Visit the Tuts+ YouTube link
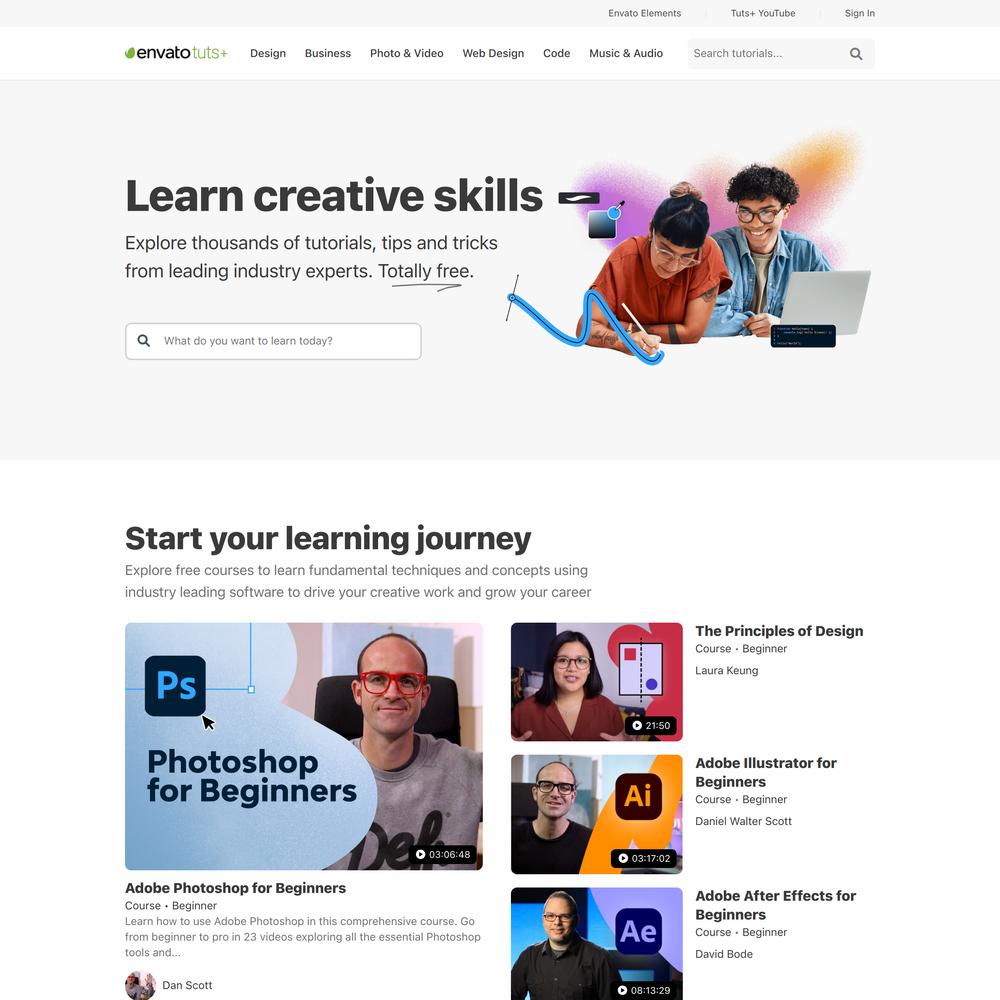Image resolution: width=1000 pixels, height=1000 pixels. tap(763, 13)
